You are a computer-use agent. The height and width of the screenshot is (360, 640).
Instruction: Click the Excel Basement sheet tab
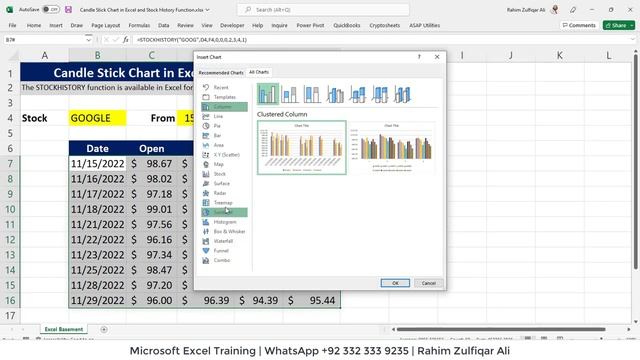coord(64,329)
